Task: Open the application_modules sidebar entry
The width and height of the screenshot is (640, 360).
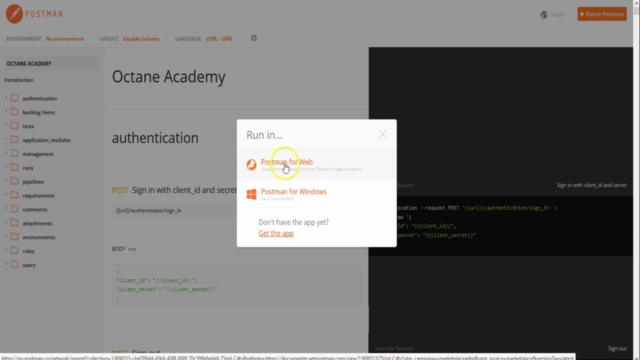Action: point(47,140)
